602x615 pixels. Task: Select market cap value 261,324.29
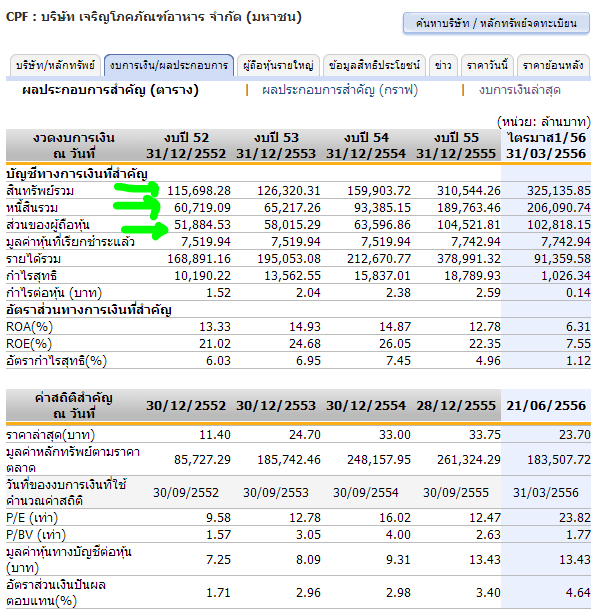pyautogui.click(x=469, y=460)
